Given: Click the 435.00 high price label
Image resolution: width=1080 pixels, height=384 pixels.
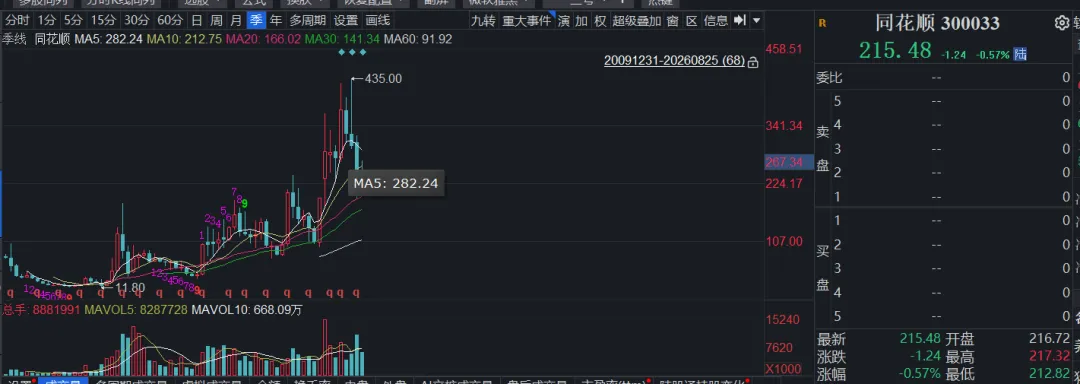Looking at the screenshot, I should point(383,79).
